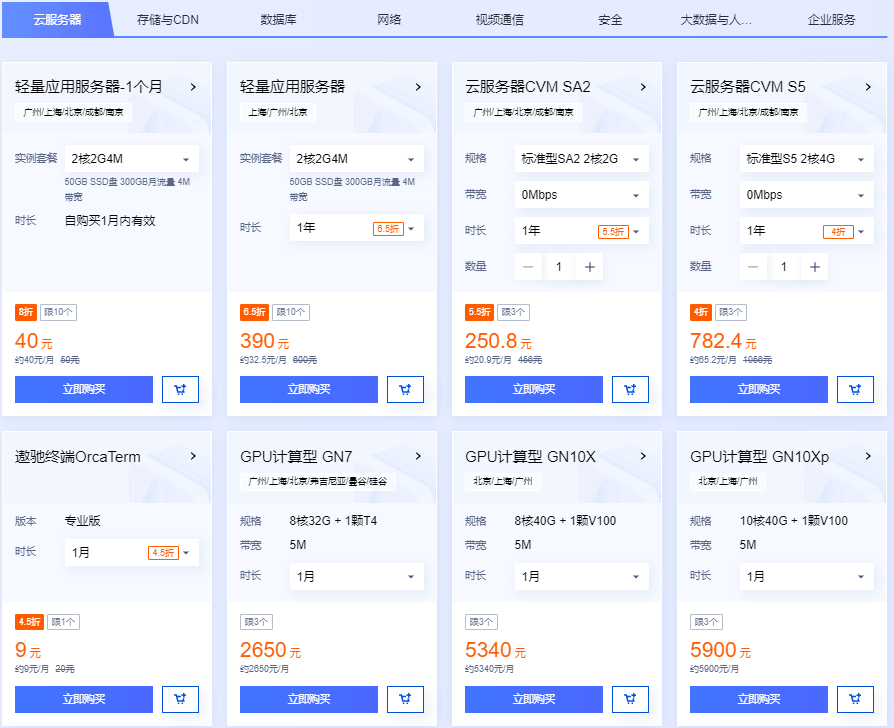Add 遨驰终端OrcaTerm to cart
Screen dimensions: 894x728
click(x=180, y=699)
